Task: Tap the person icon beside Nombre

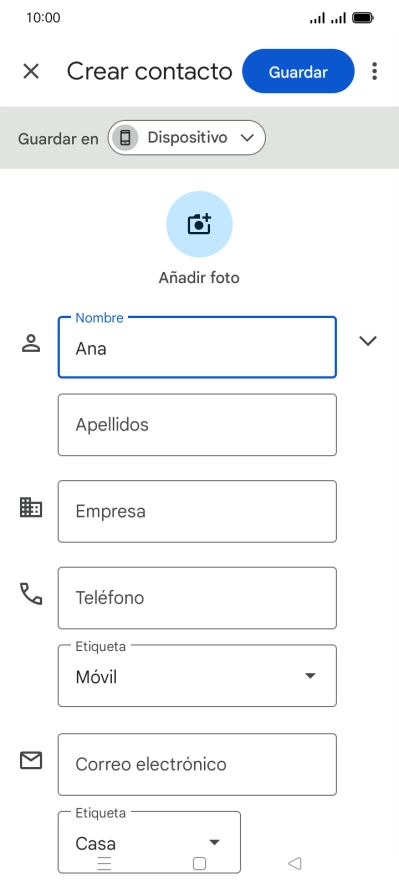Action: pos(31,343)
